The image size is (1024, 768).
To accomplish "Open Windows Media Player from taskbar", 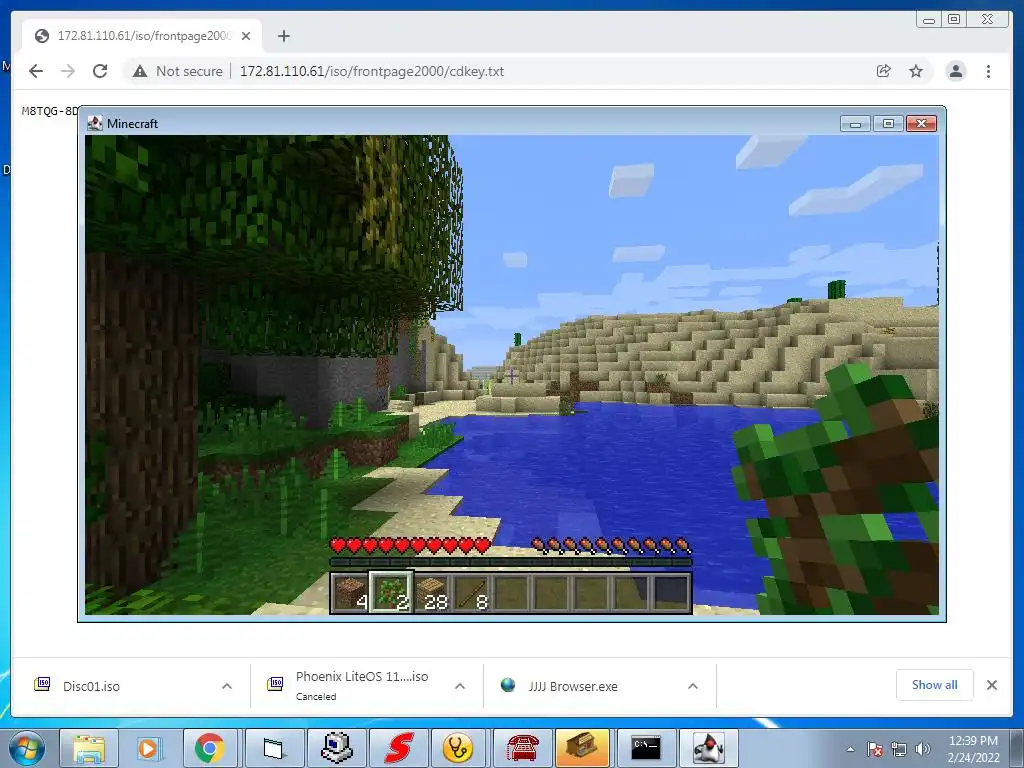I will (x=148, y=748).
